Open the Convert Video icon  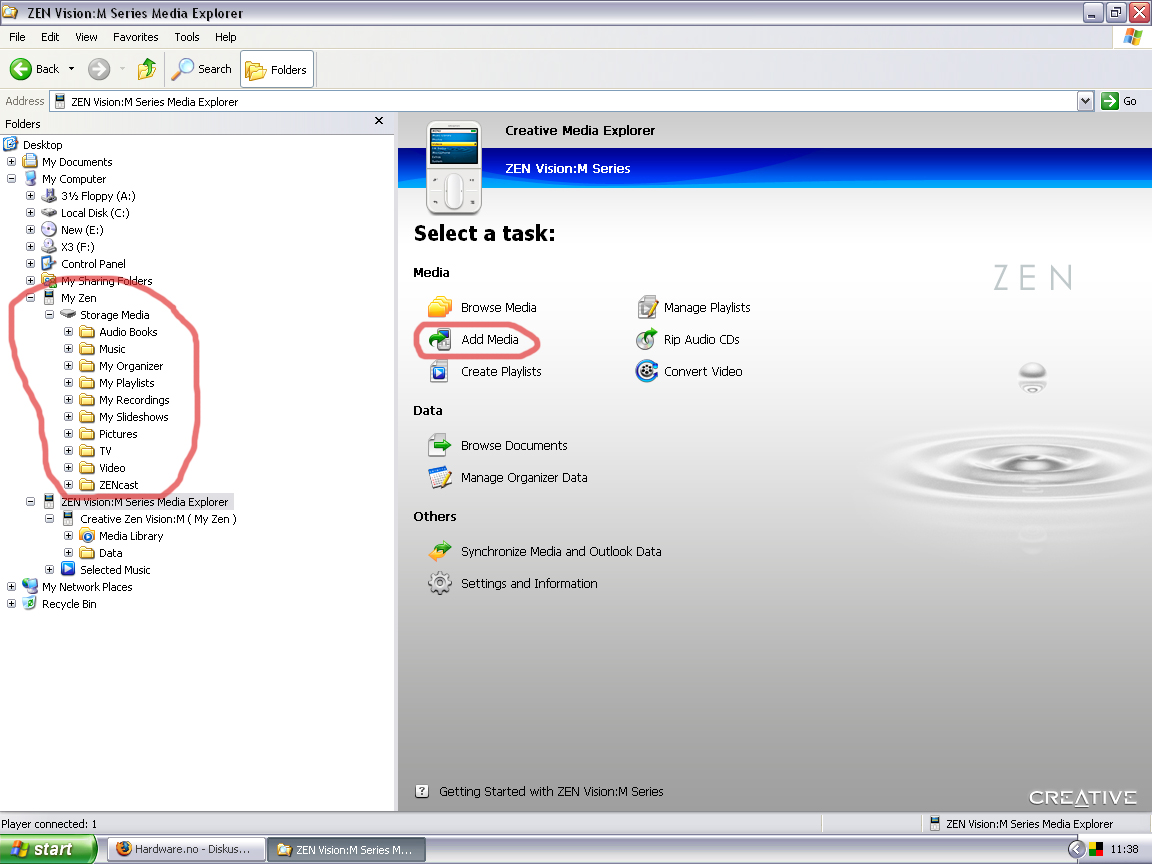click(647, 372)
